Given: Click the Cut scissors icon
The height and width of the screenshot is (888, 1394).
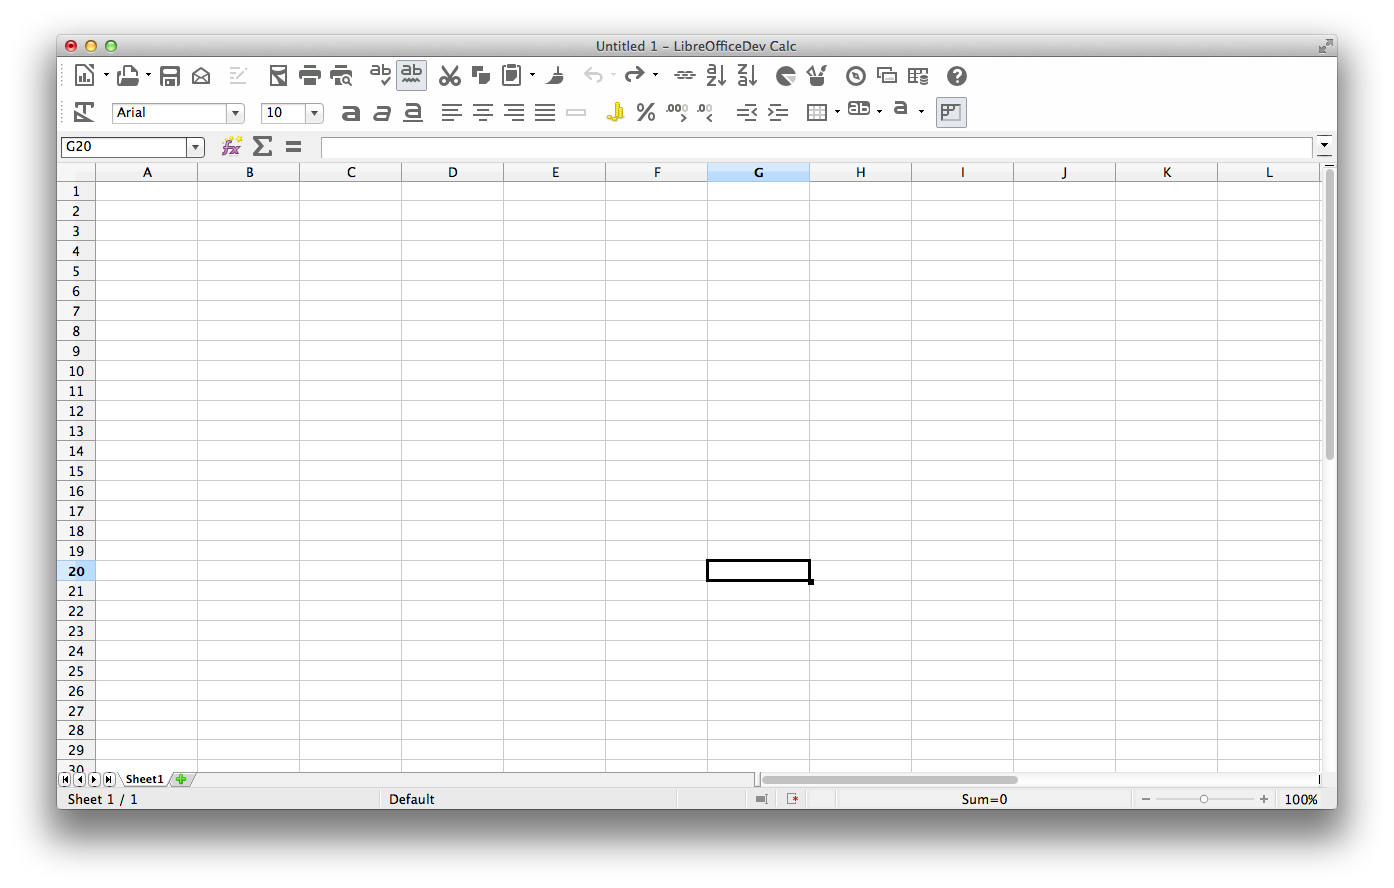Looking at the screenshot, I should coord(450,76).
